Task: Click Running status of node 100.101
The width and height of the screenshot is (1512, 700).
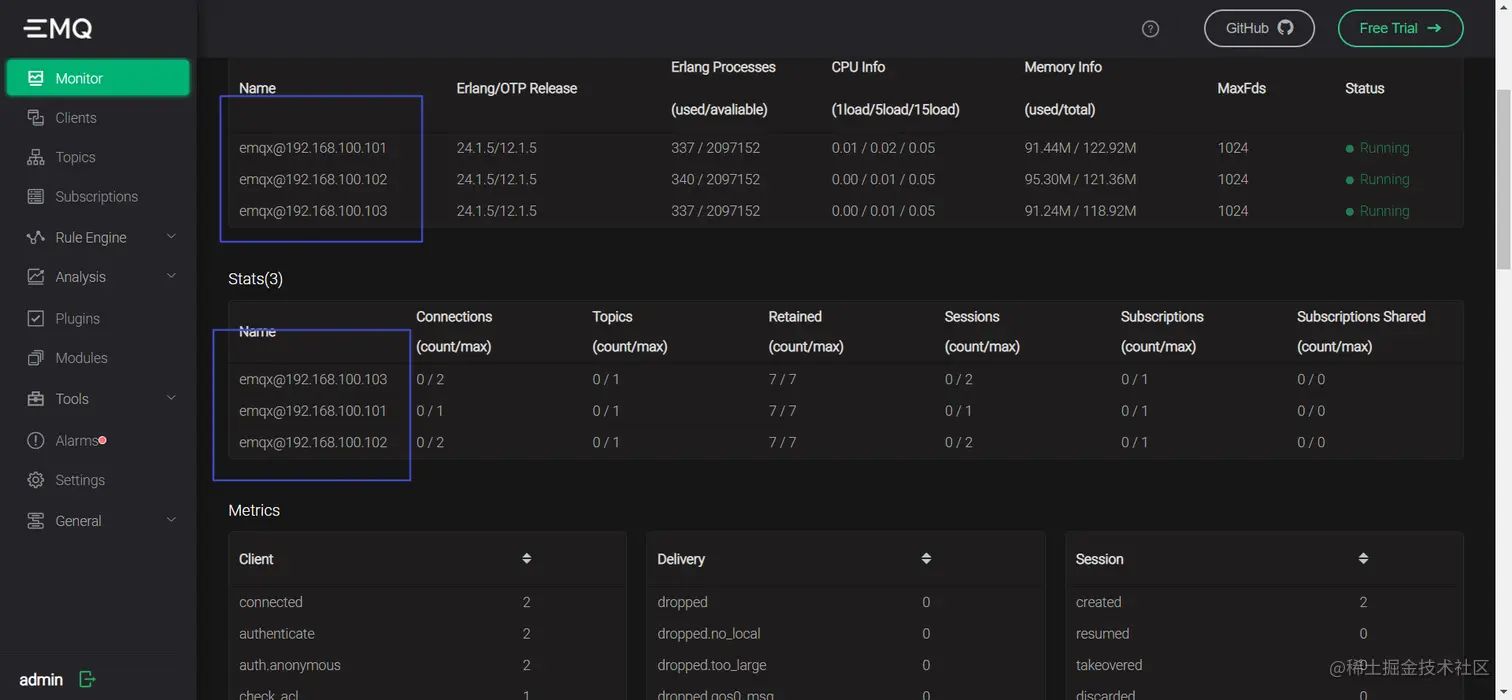Action: (1378, 148)
